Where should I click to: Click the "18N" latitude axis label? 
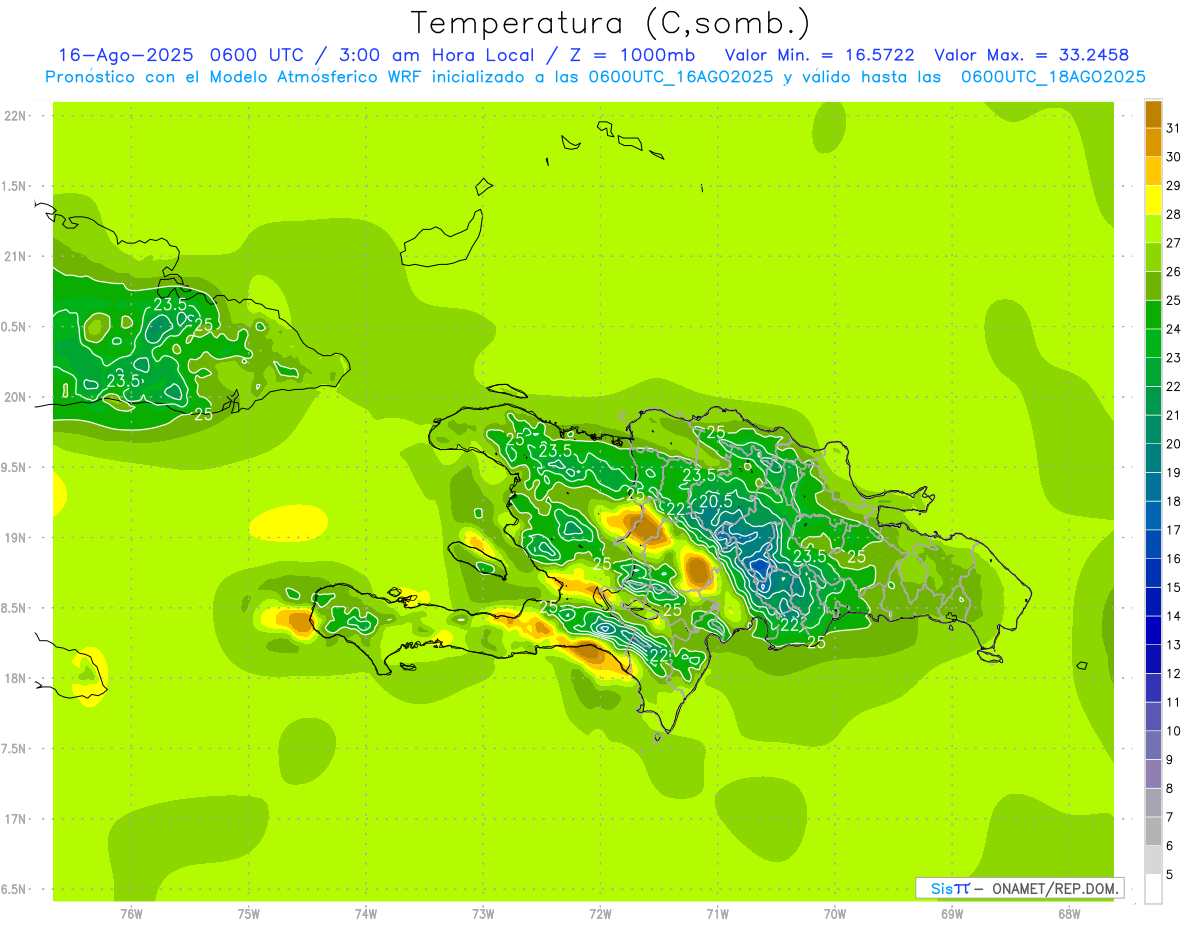coord(17,678)
